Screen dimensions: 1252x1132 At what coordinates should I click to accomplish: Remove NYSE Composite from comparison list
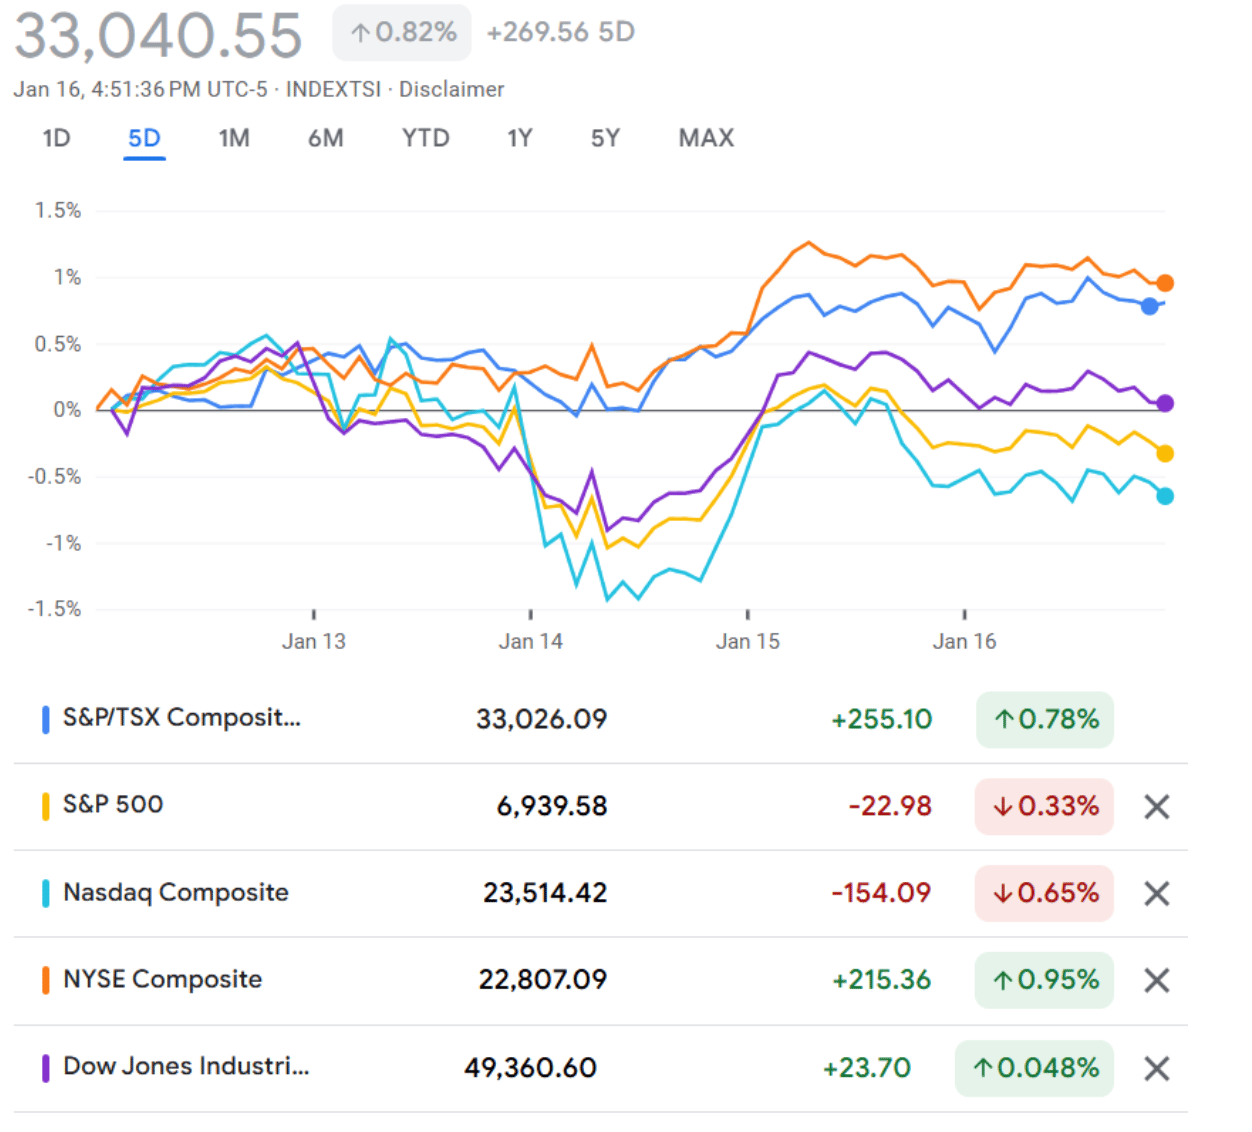[1156, 981]
